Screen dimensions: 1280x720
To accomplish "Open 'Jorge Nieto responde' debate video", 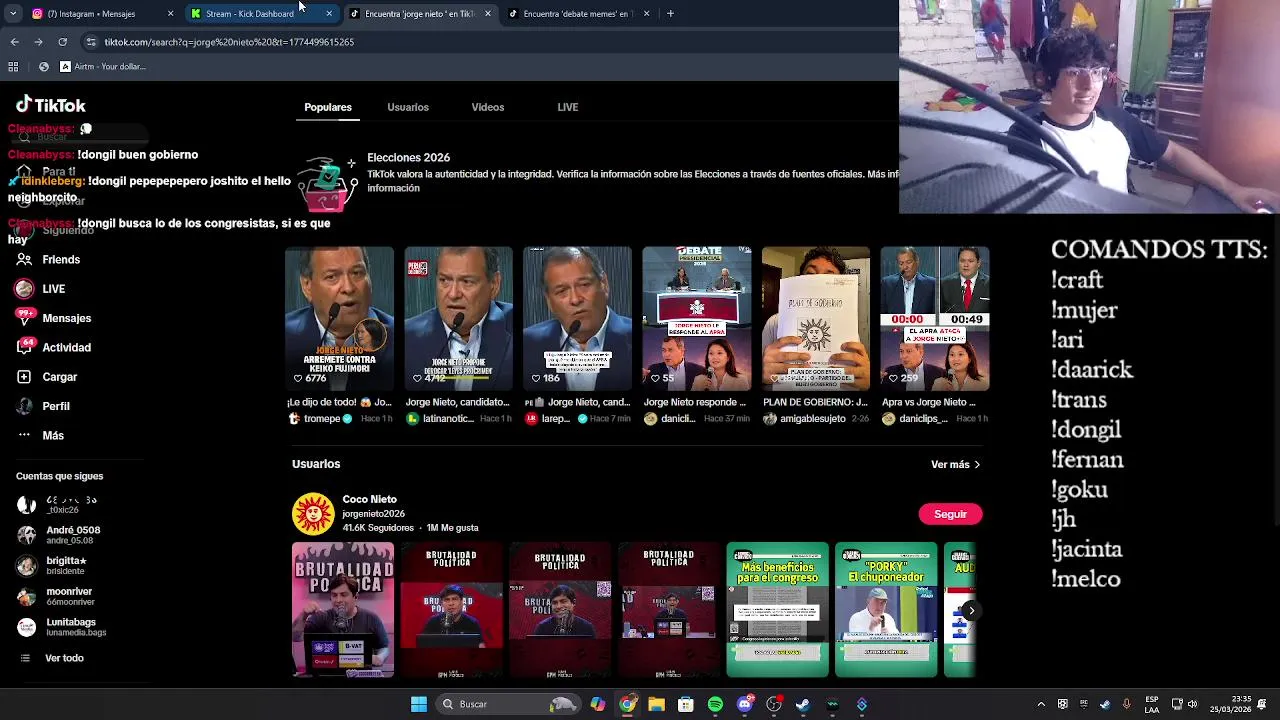I will [x=696, y=318].
